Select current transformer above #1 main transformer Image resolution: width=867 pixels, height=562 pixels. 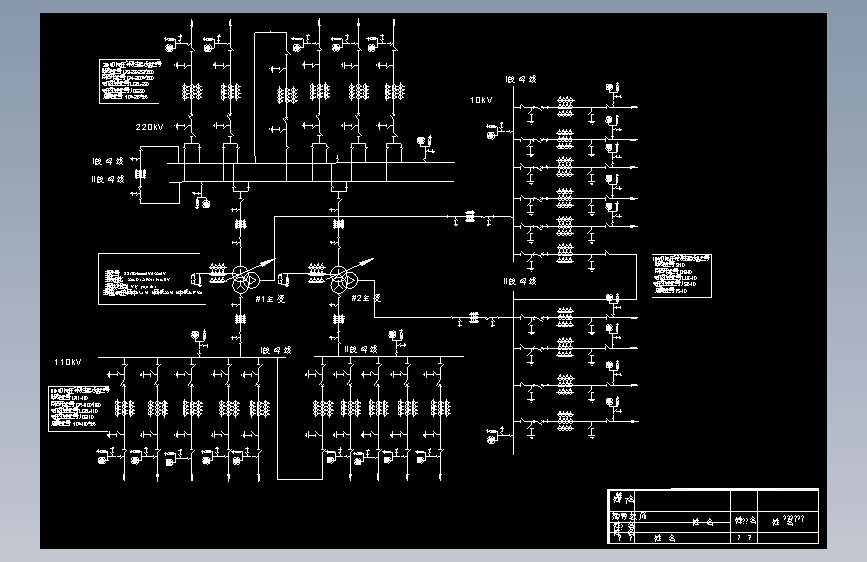pos(240,224)
